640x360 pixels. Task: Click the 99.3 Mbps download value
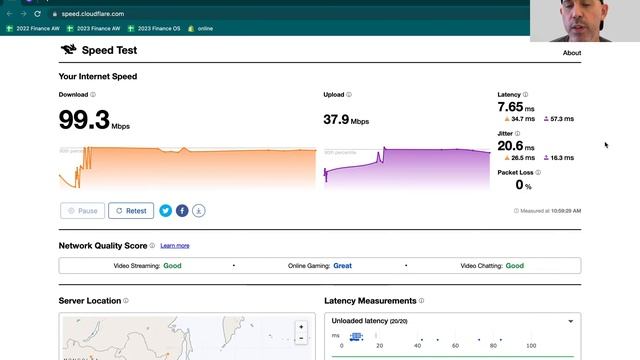pos(94,120)
